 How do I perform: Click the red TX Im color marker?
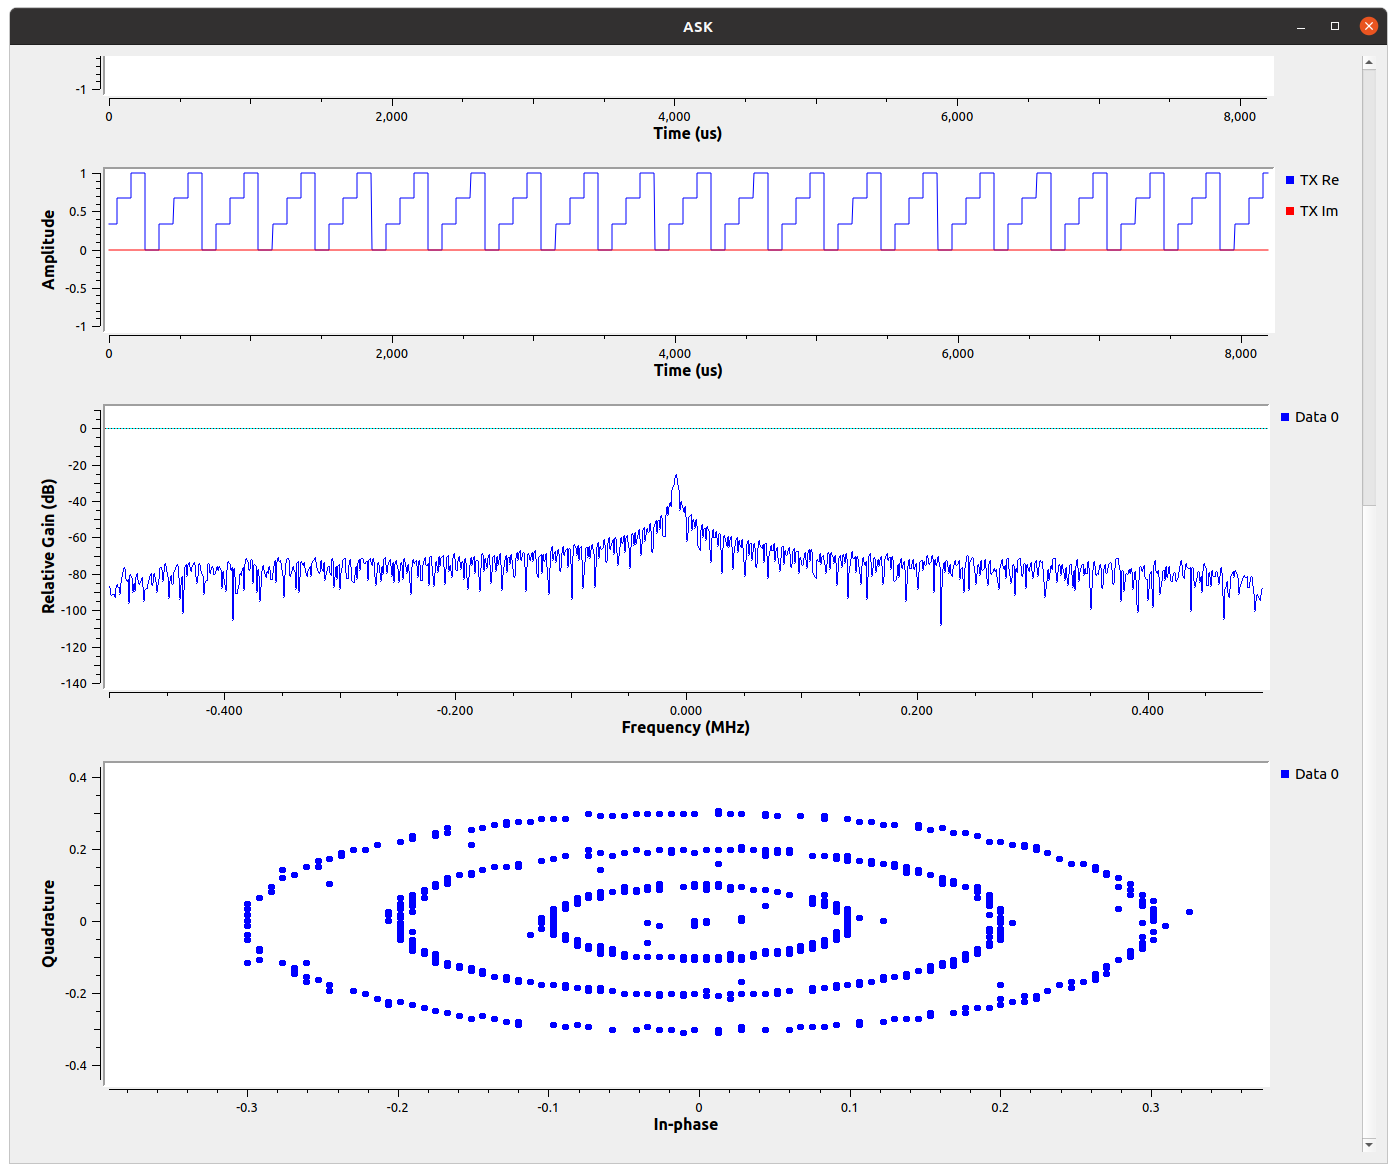(x=1290, y=211)
